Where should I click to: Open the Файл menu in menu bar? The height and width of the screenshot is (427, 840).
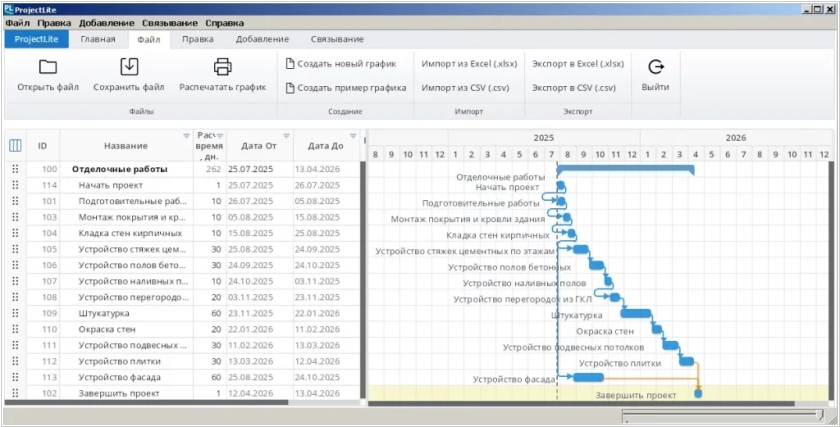click(18, 23)
